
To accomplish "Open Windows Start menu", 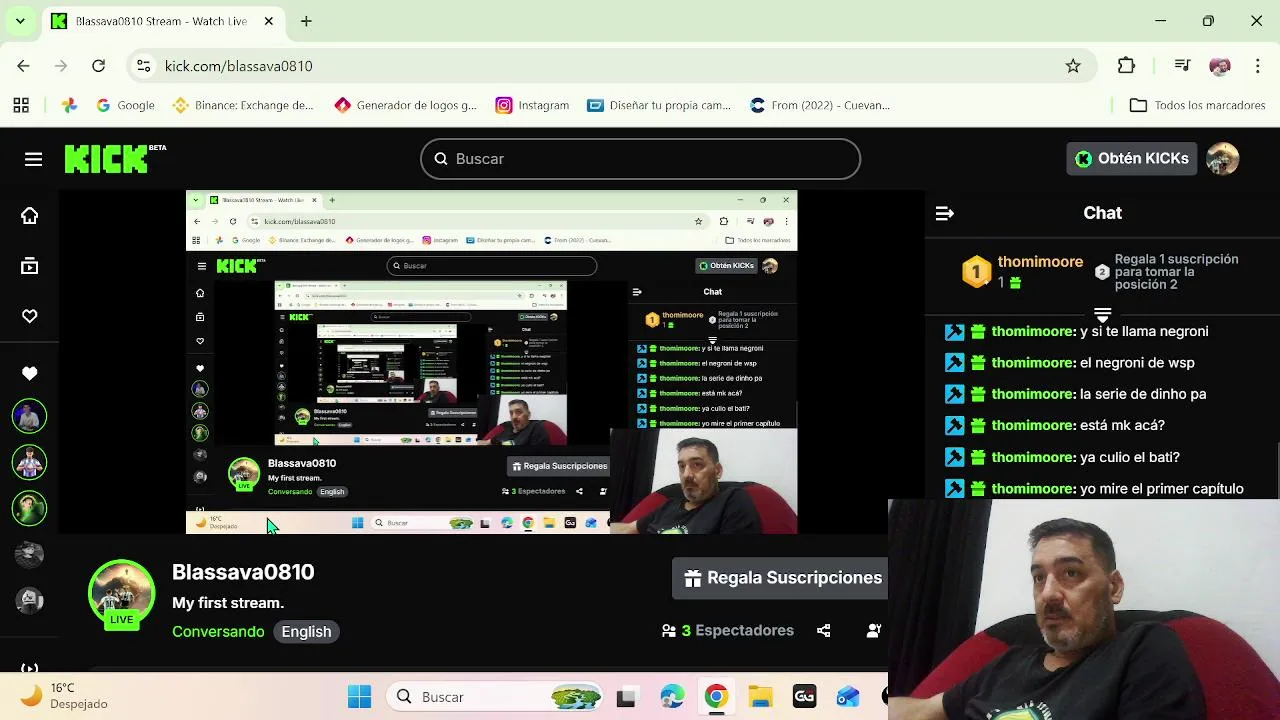I will tap(360, 697).
